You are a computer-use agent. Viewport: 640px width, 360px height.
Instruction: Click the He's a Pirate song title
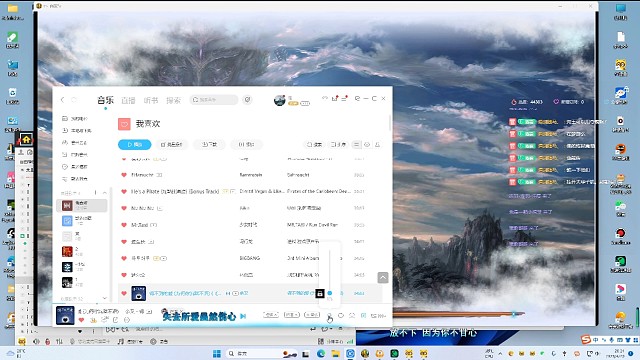click(x=175, y=191)
